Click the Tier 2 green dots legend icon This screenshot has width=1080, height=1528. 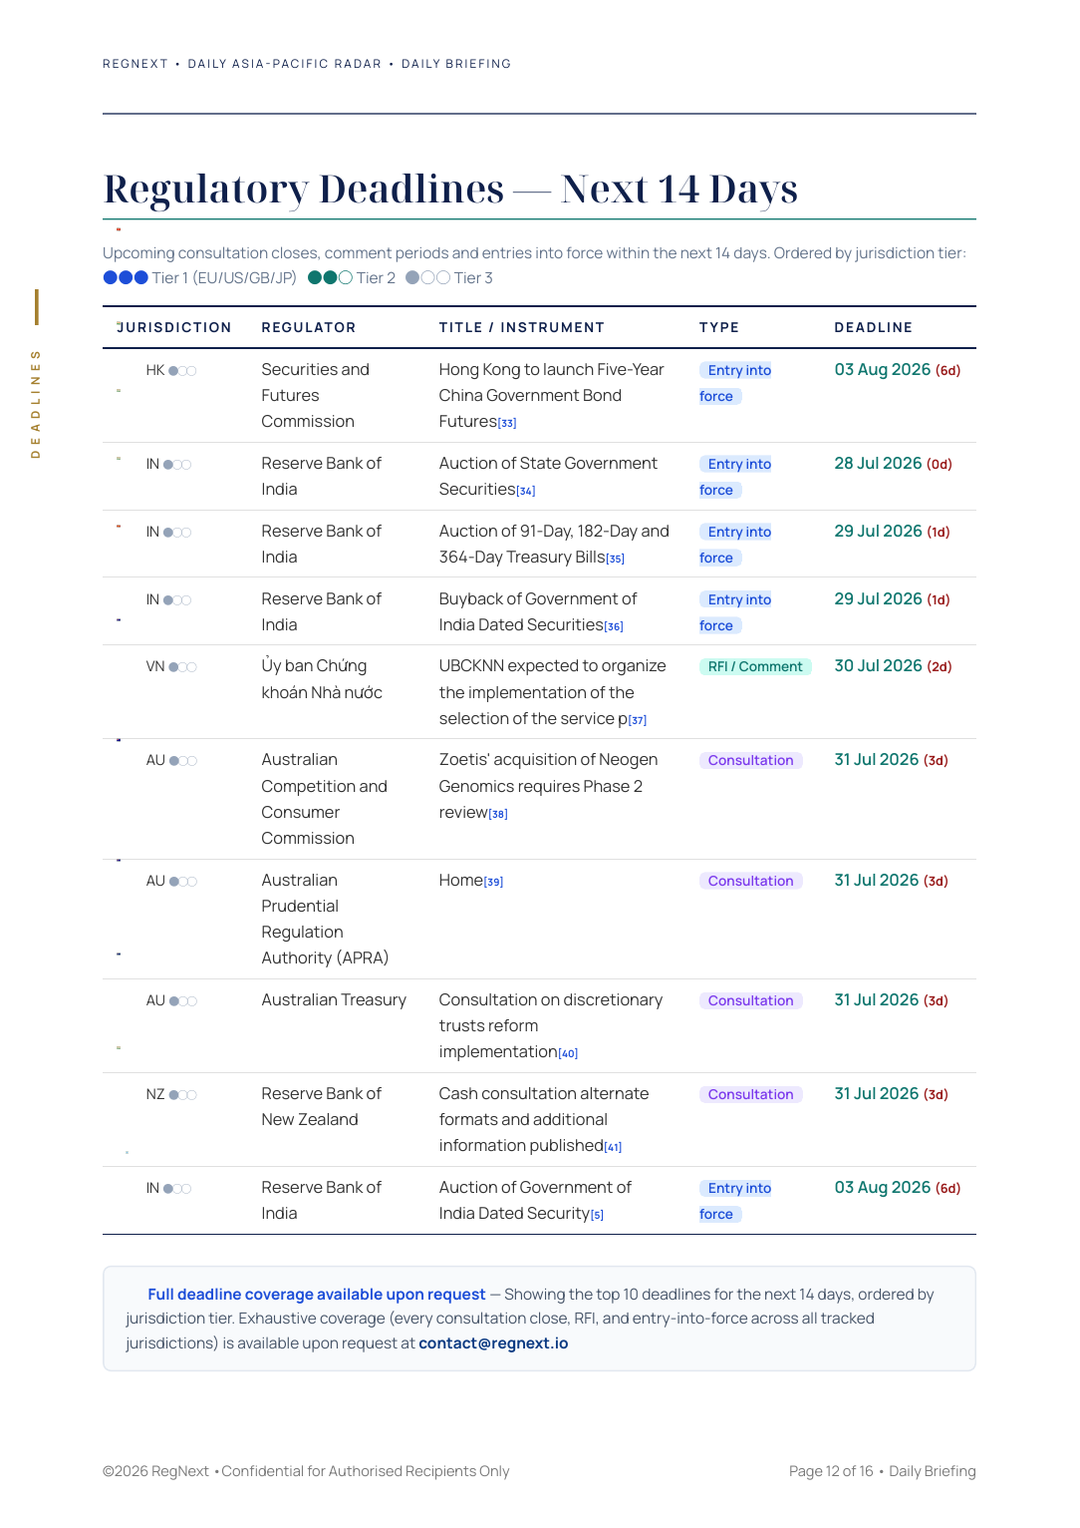click(330, 278)
